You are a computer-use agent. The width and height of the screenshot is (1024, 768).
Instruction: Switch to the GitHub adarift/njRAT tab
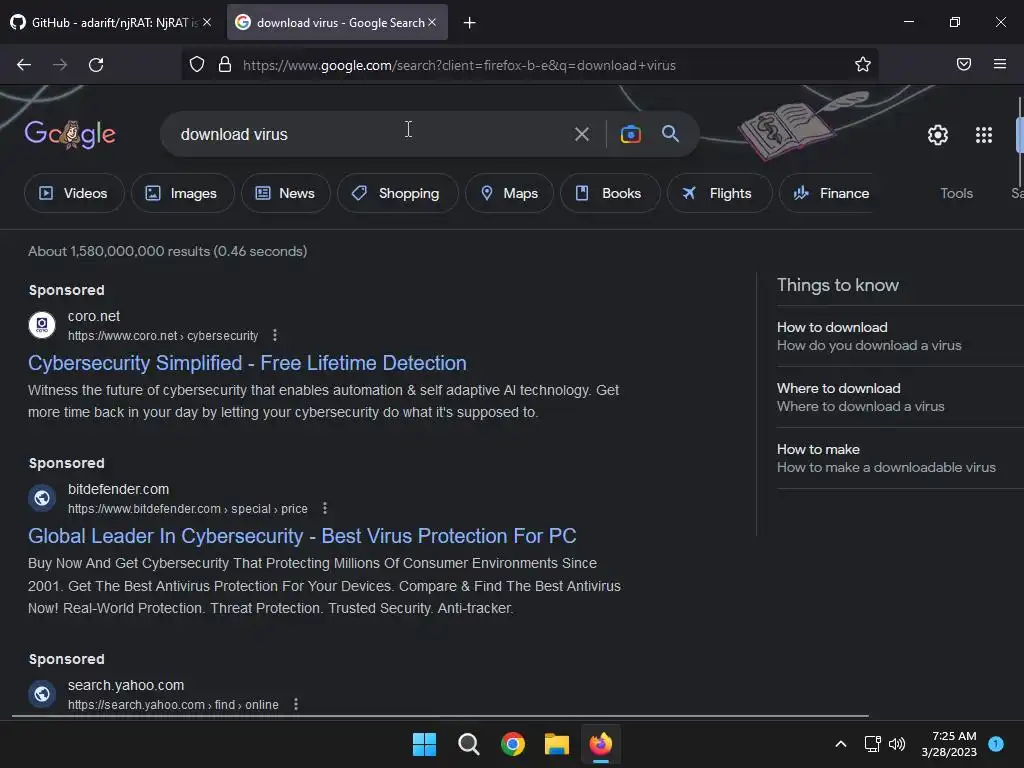[111, 22]
